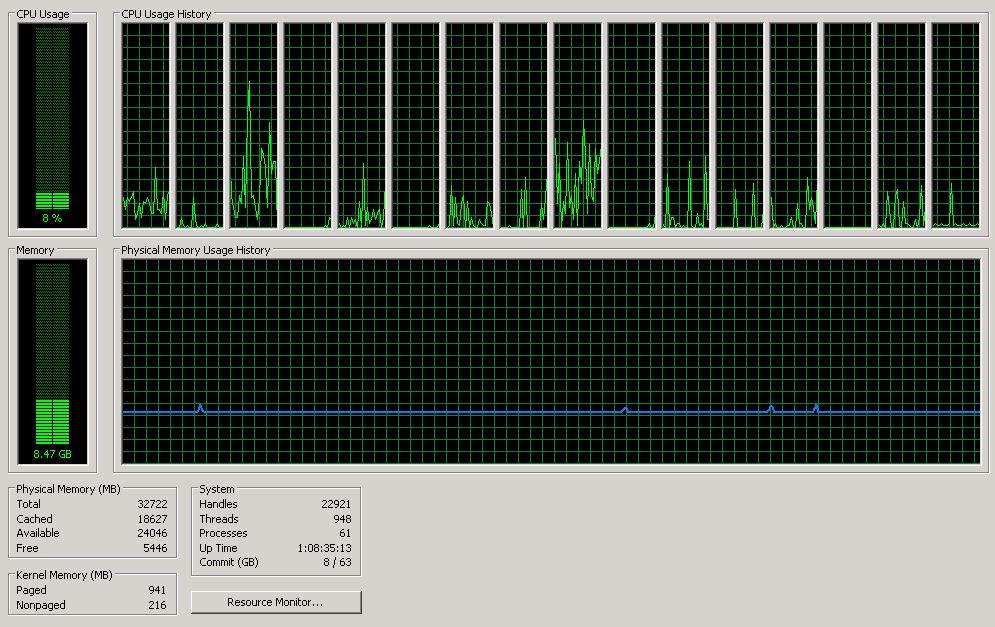Screen dimensions: 995x627
Task: Select the ninth CPU core history graph
Action: (577, 125)
